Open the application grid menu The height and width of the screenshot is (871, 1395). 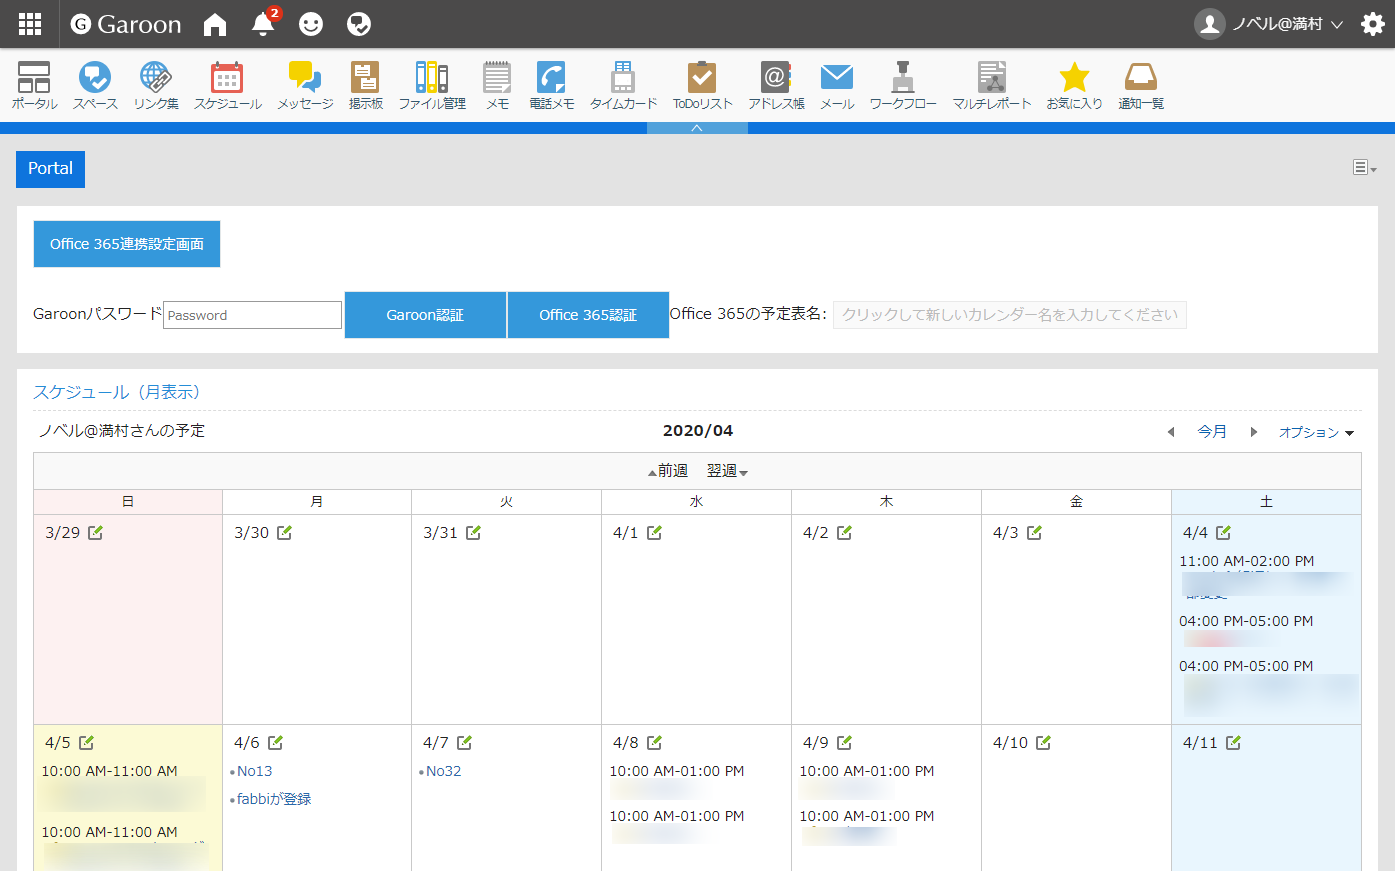[30, 24]
